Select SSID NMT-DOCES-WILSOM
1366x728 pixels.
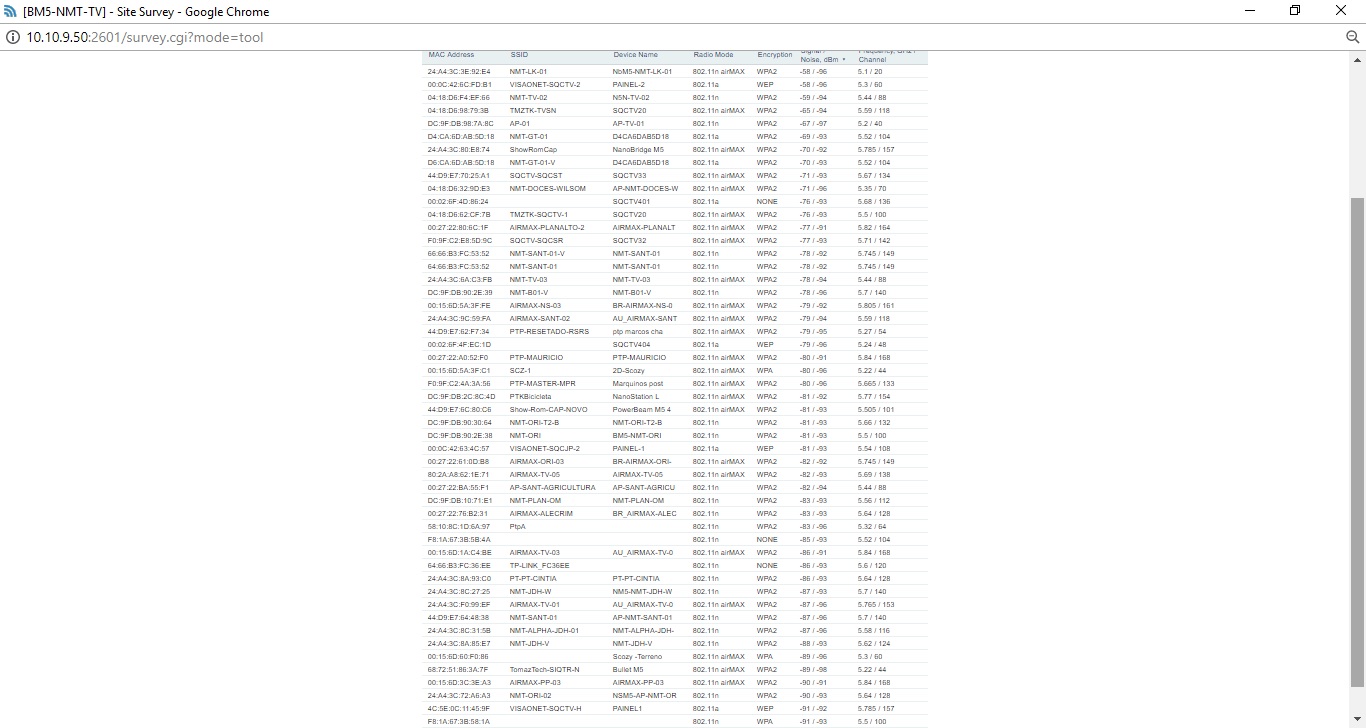point(547,189)
